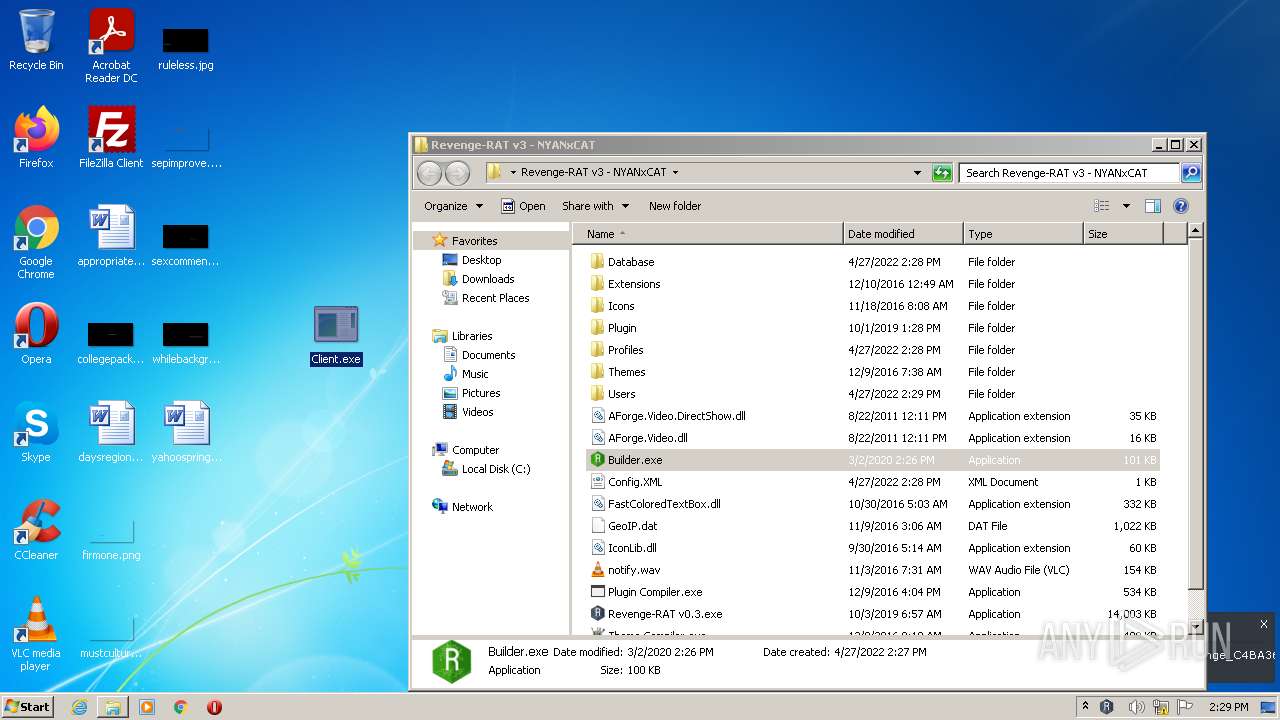Click the Open toolbar button
Screen dimensions: 1280x720
523,206
